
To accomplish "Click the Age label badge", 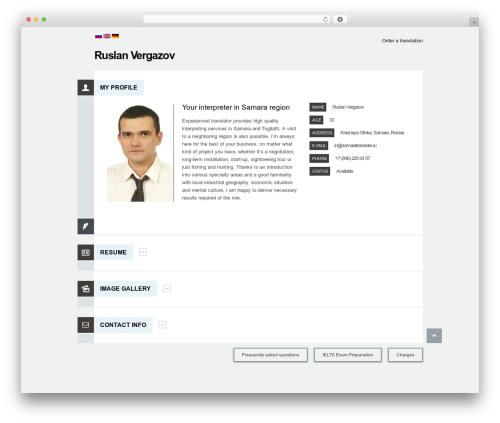I will pyautogui.click(x=316, y=120).
